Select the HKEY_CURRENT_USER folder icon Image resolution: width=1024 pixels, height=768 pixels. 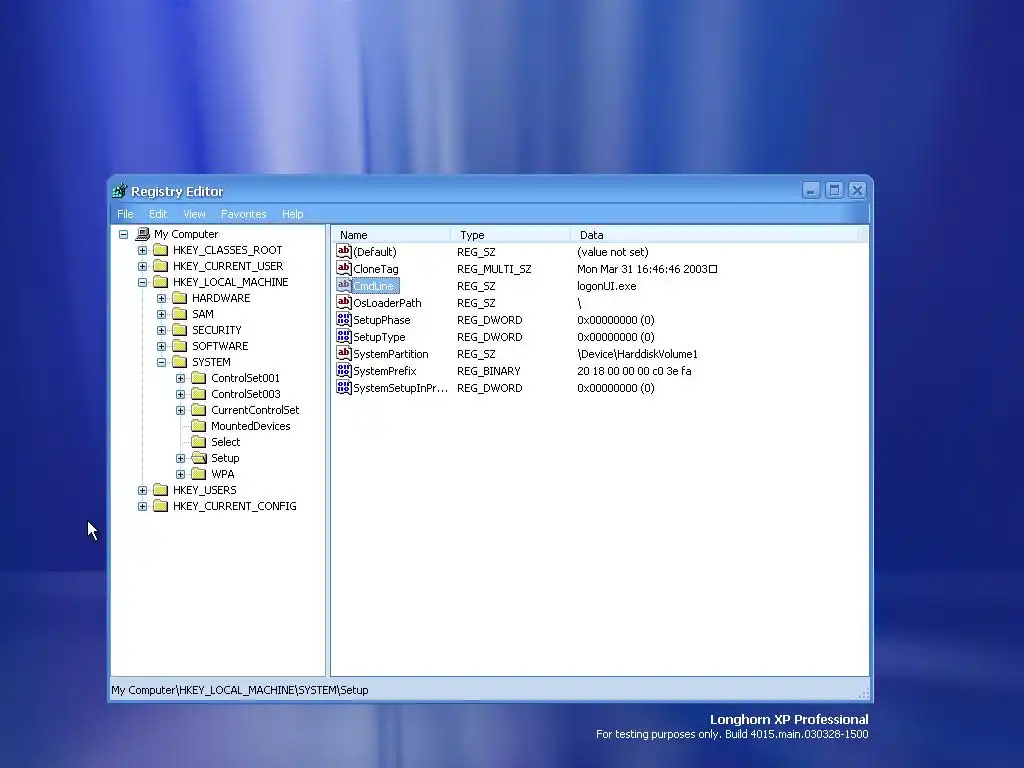pyautogui.click(x=161, y=266)
